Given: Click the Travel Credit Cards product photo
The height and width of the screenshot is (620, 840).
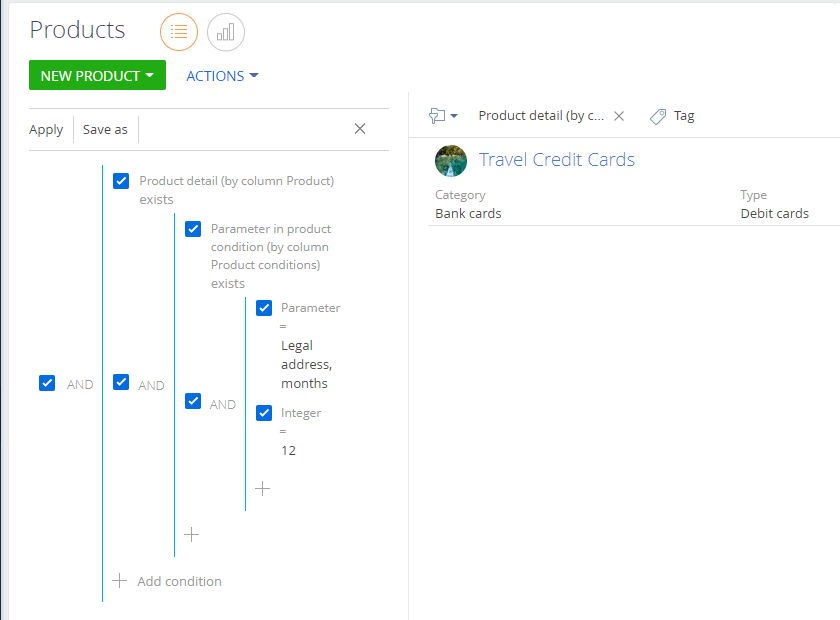Looking at the screenshot, I should coord(451,160).
